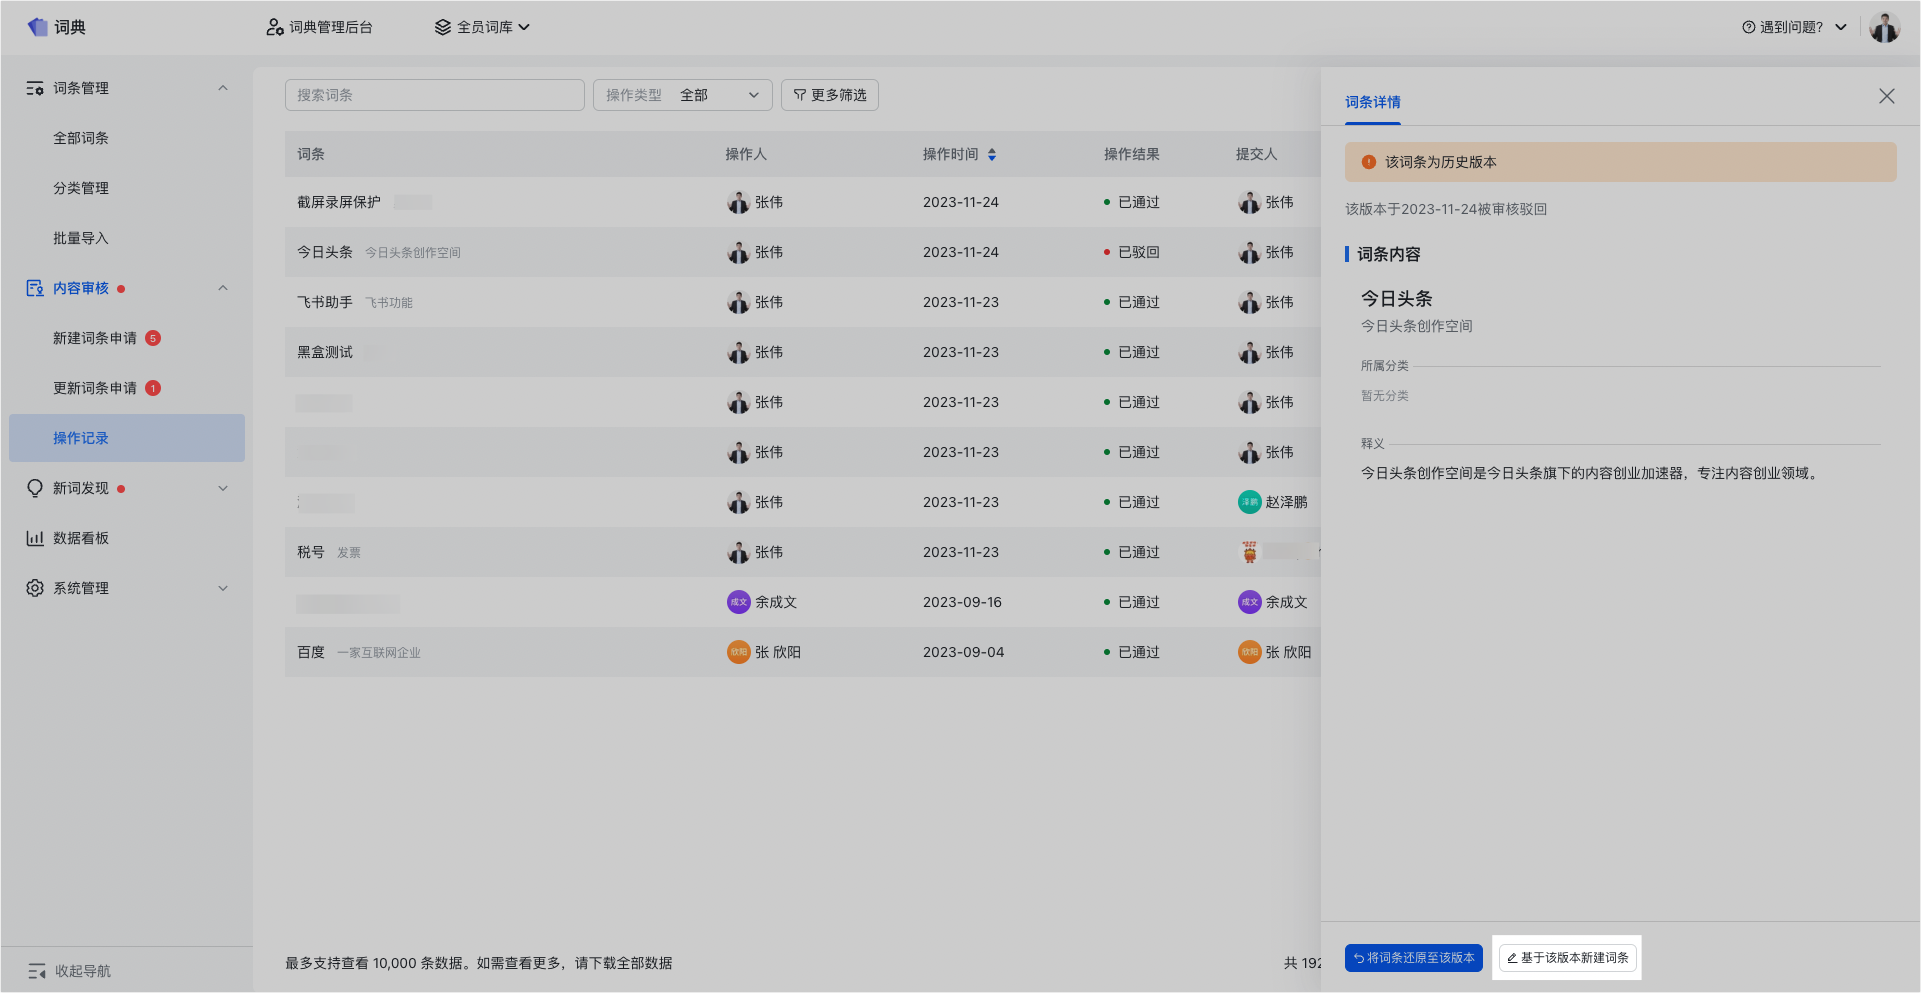The width and height of the screenshot is (1921, 993).
Task: Sort by the 操作时间 column arrows
Action: pyautogui.click(x=992, y=154)
